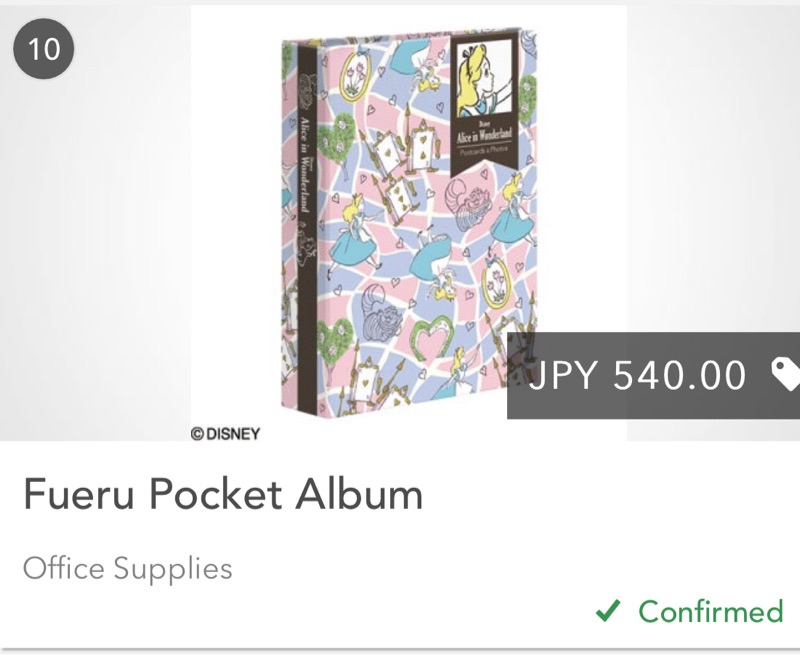Screen dimensions: 800x655
Task: Tap the Alice portrait on album cover
Action: pyautogui.click(x=484, y=81)
